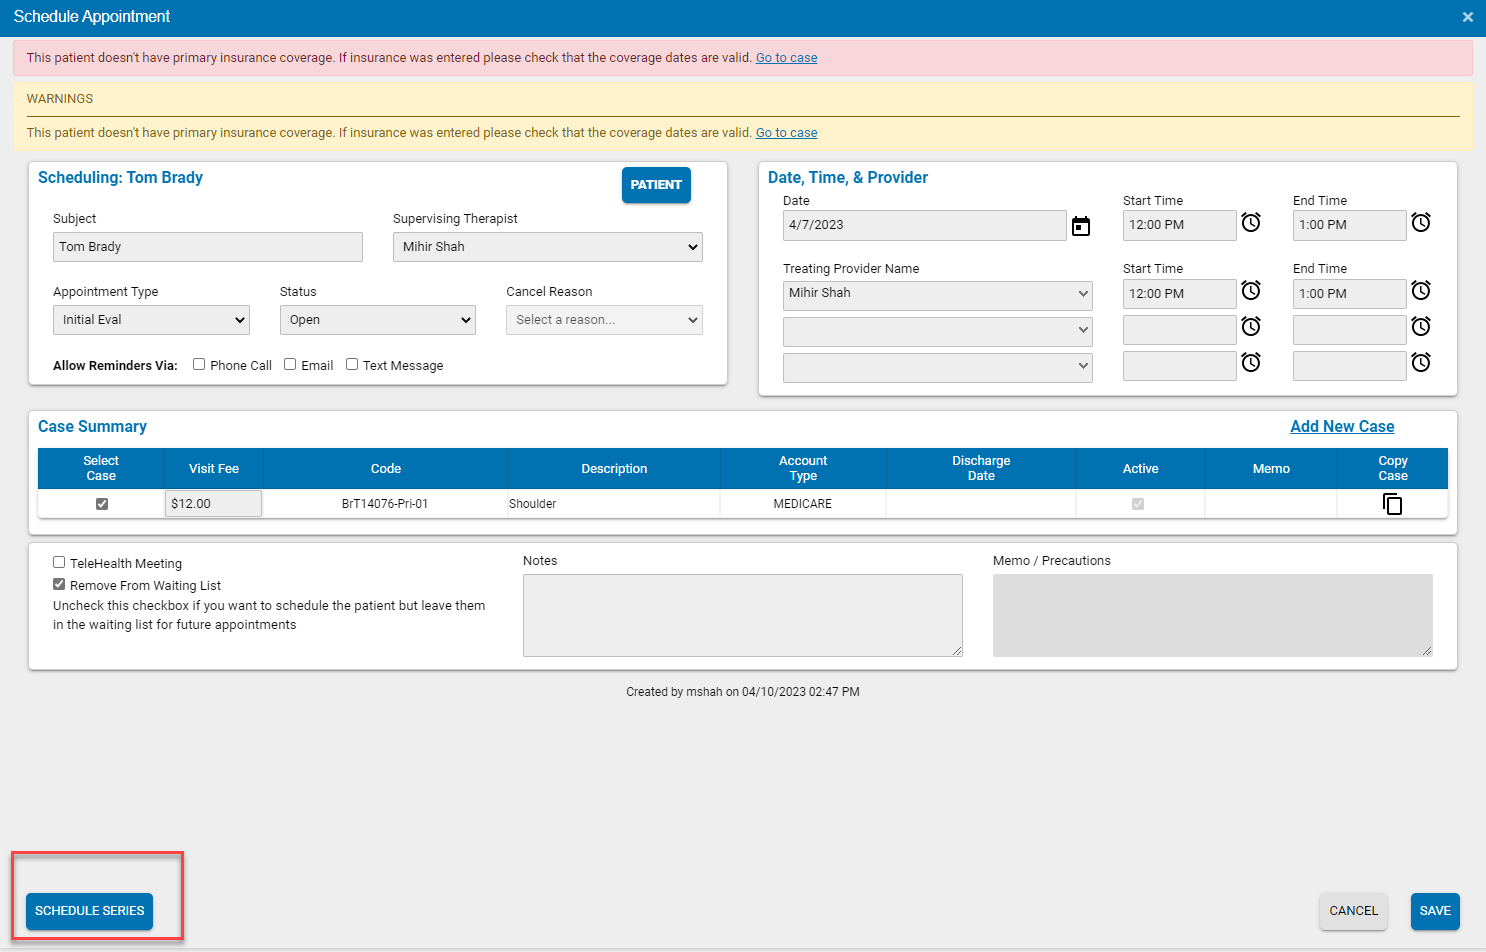Enable Phone Call reminders
This screenshot has height=952, width=1486.
click(x=198, y=364)
